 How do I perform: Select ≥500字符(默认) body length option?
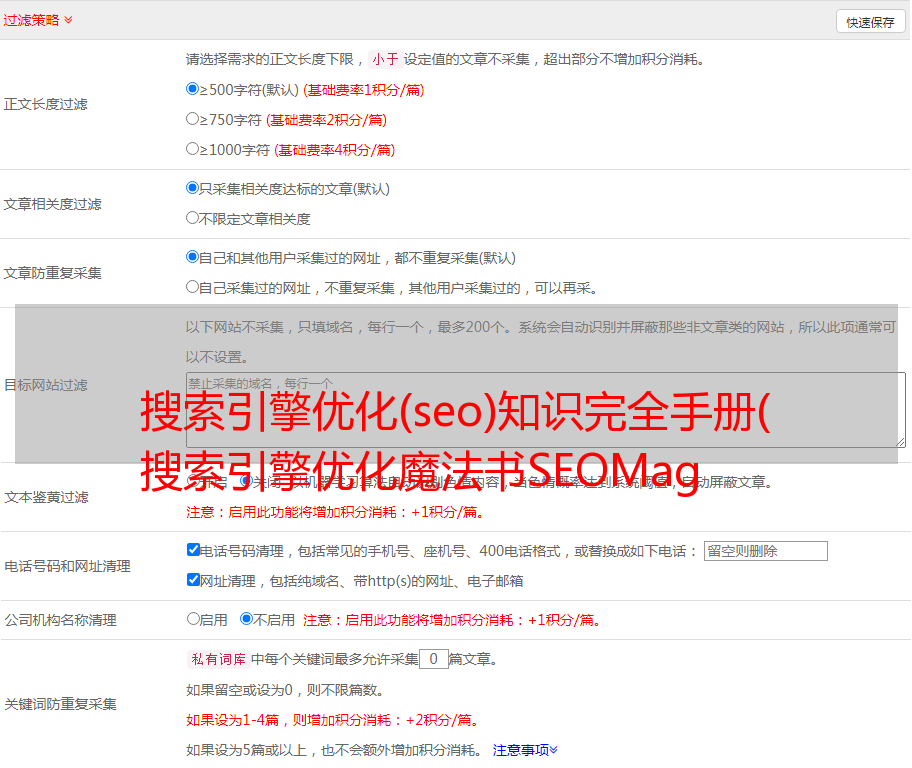pyautogui.click(x=192, y=89)
